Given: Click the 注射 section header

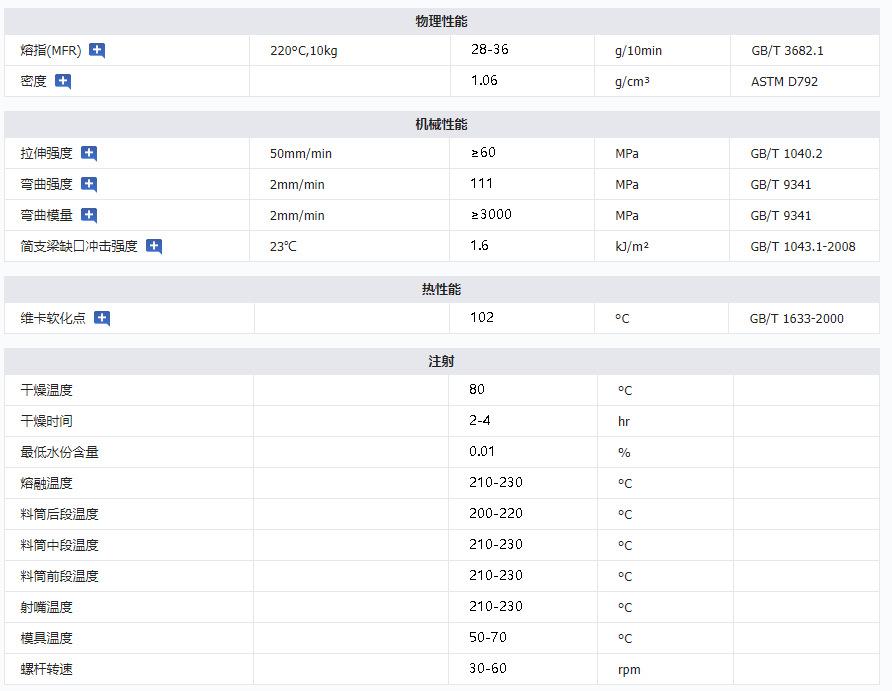Looking at the screenshot, I should pyautogui.click(x=441, y=361).
